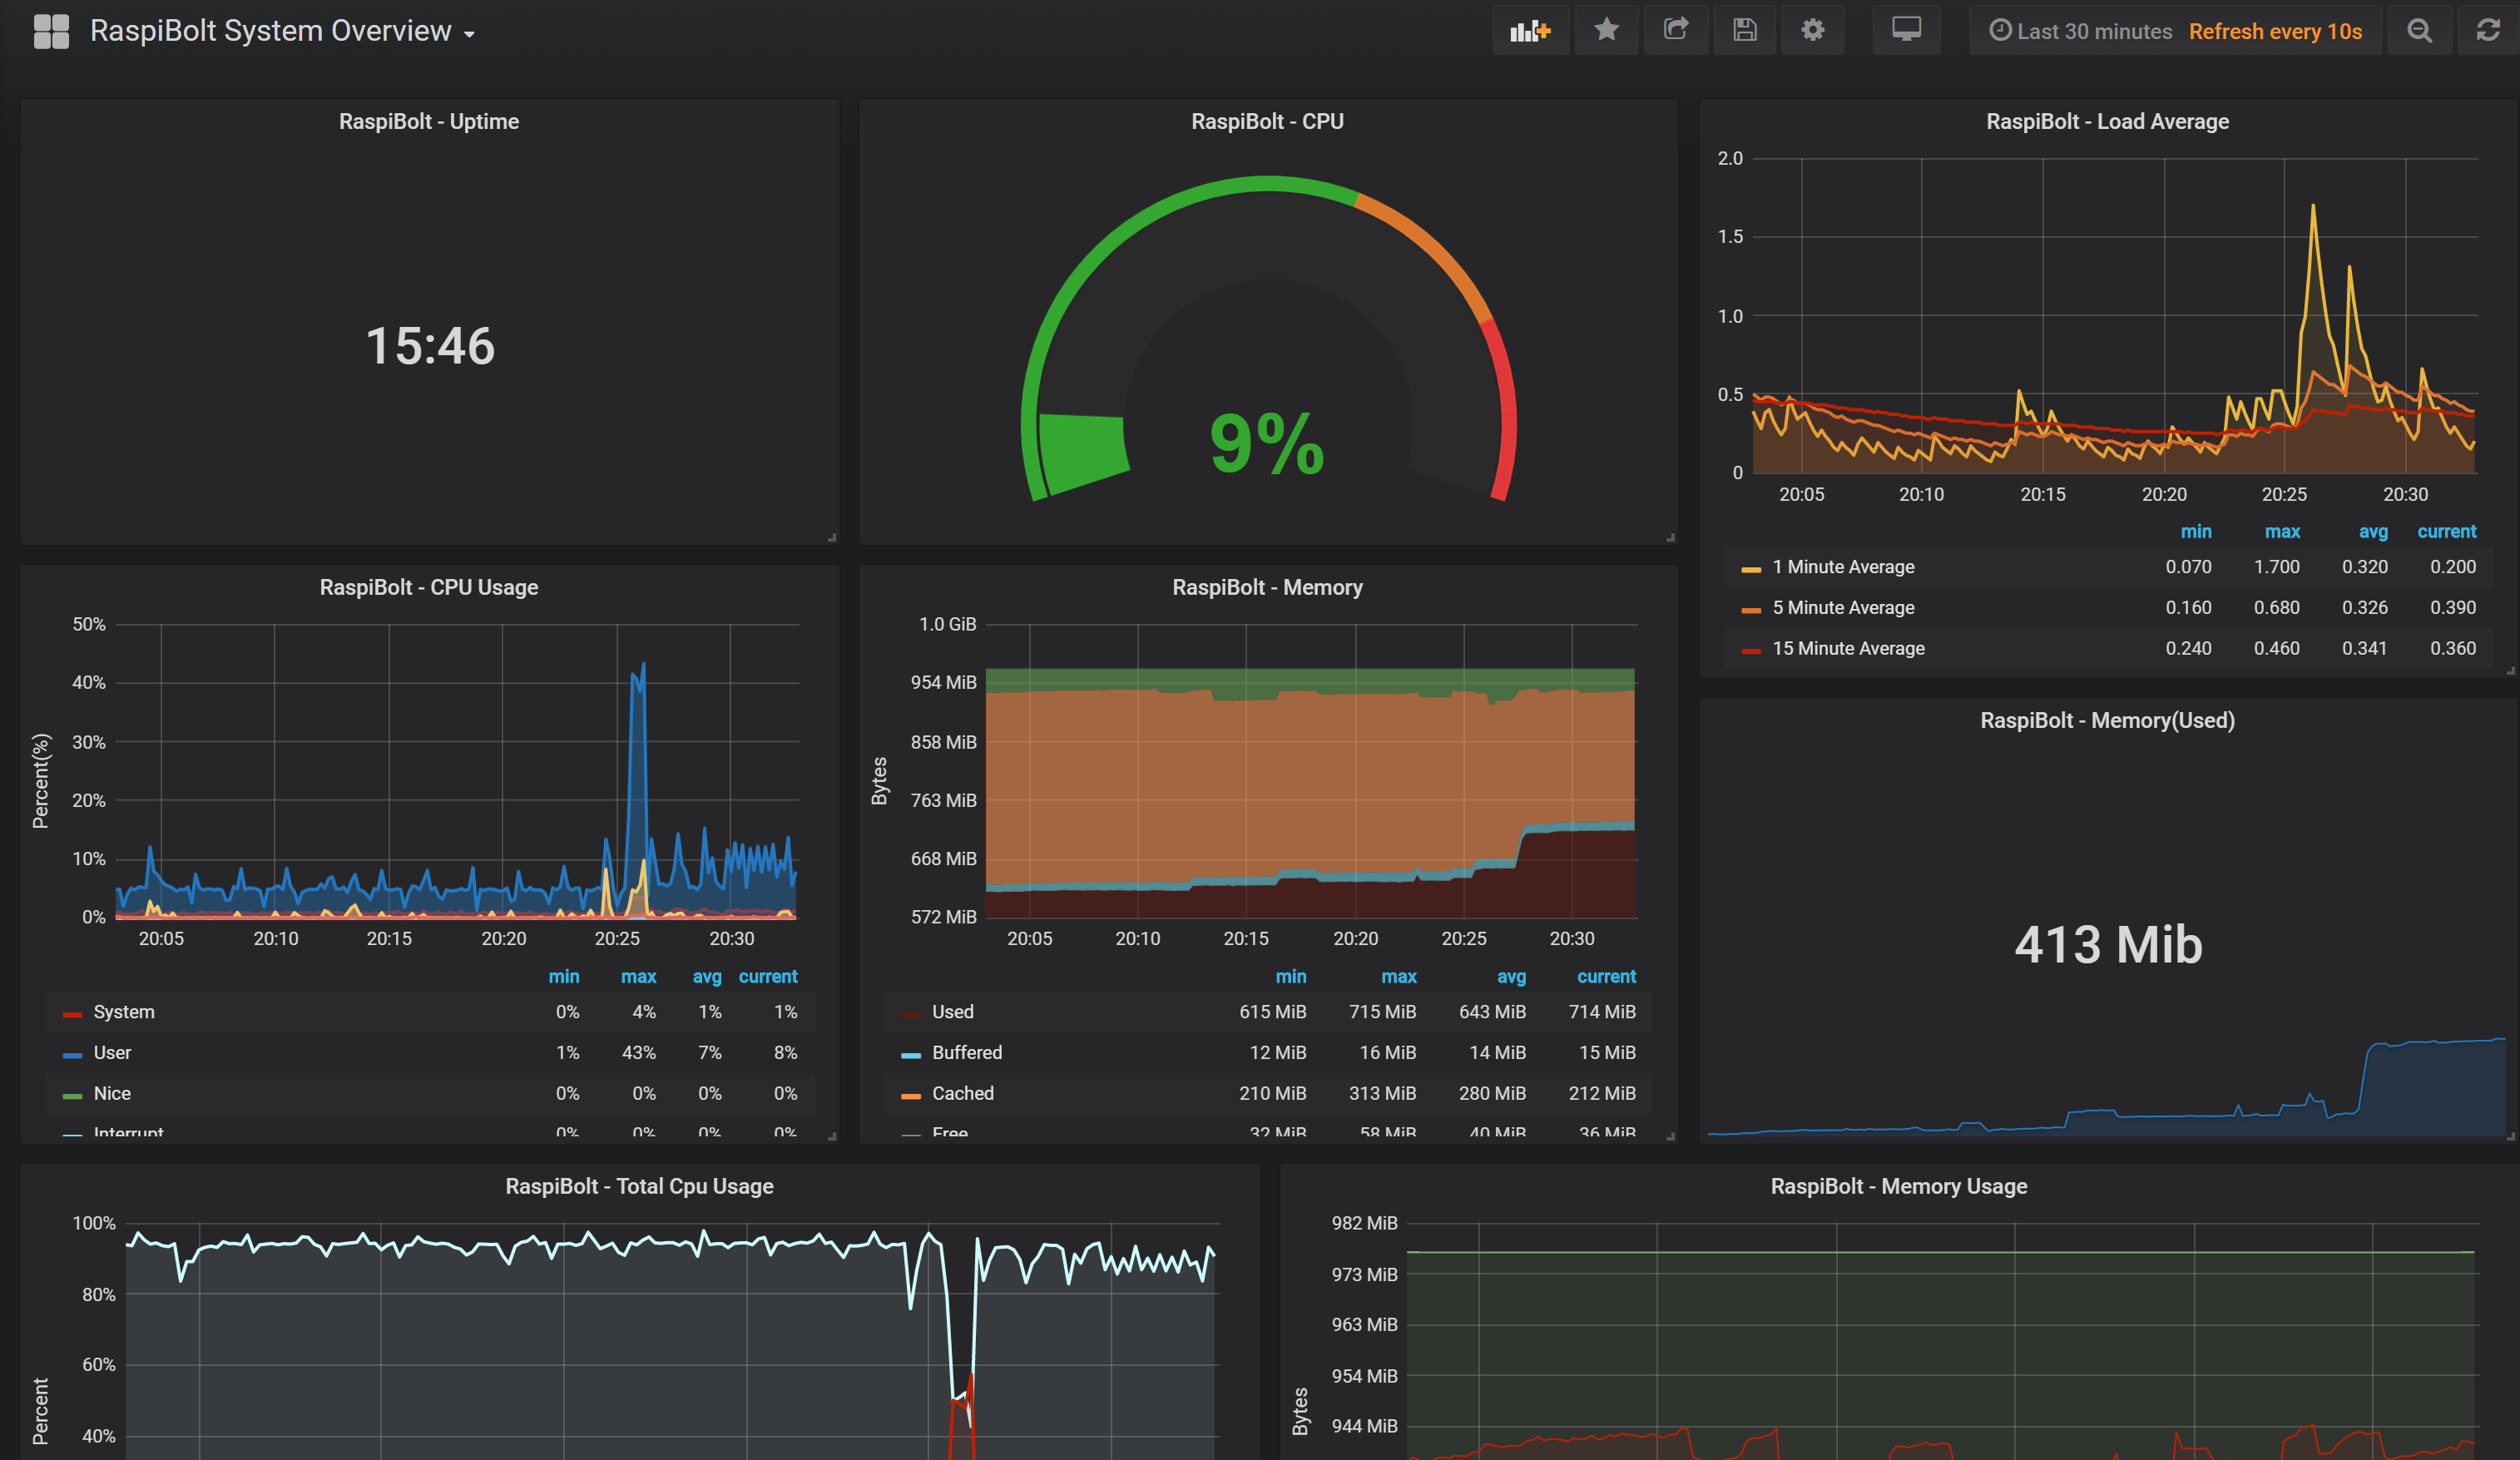Click the User series blue color swatch
This screenshot has width=2520, height=1460.
click(x=72, y=1054)
